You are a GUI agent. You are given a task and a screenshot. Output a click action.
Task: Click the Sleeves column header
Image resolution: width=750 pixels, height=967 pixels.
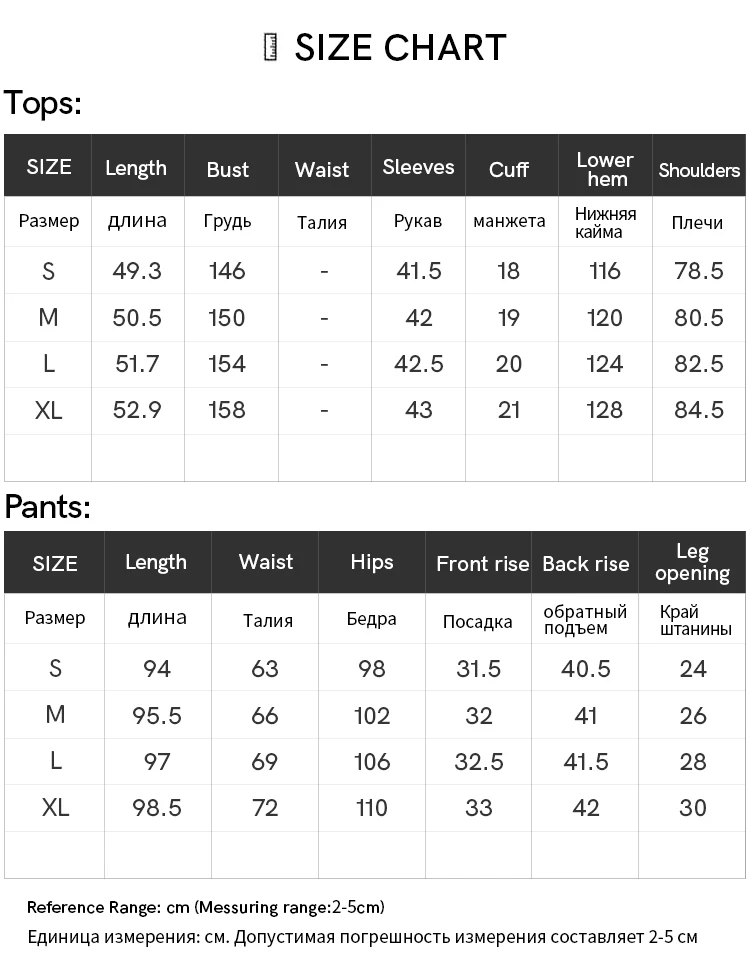[x=418, y=167]
